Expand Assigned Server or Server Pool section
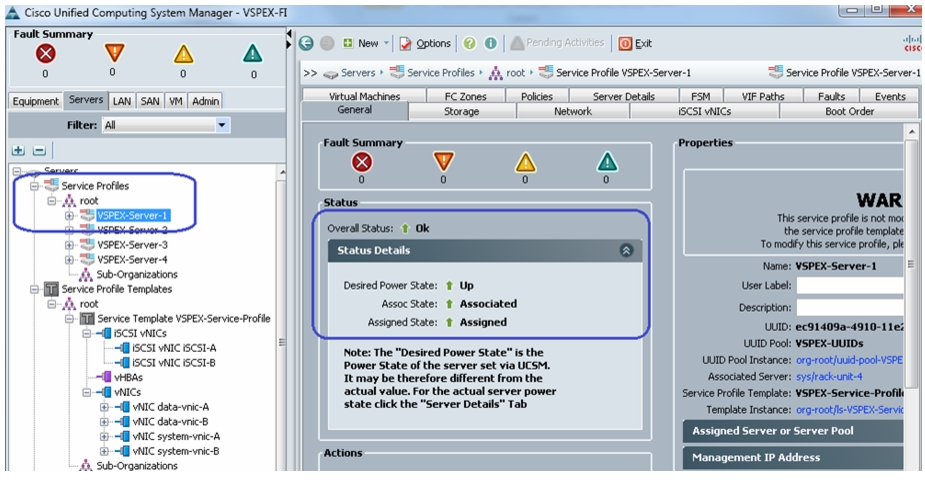Screen dimensions: 925x483 [x=792, y=431]
